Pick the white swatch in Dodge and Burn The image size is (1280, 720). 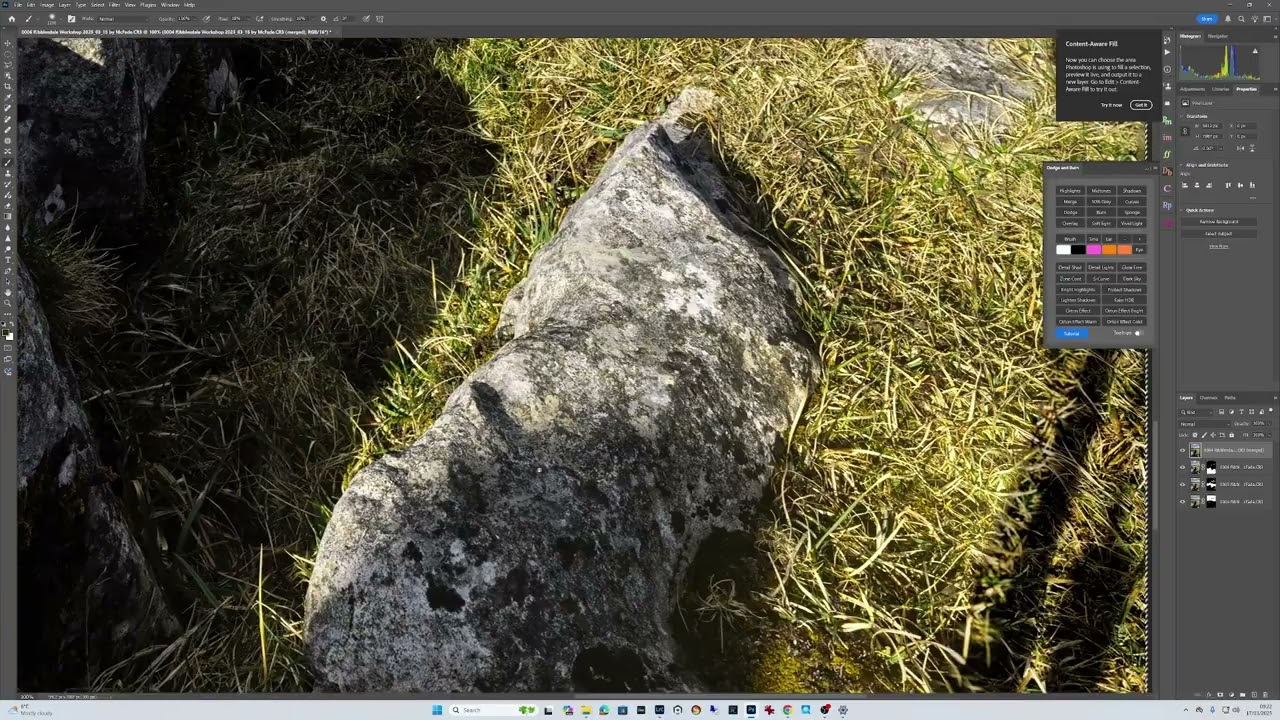(x=1063, y=250)
